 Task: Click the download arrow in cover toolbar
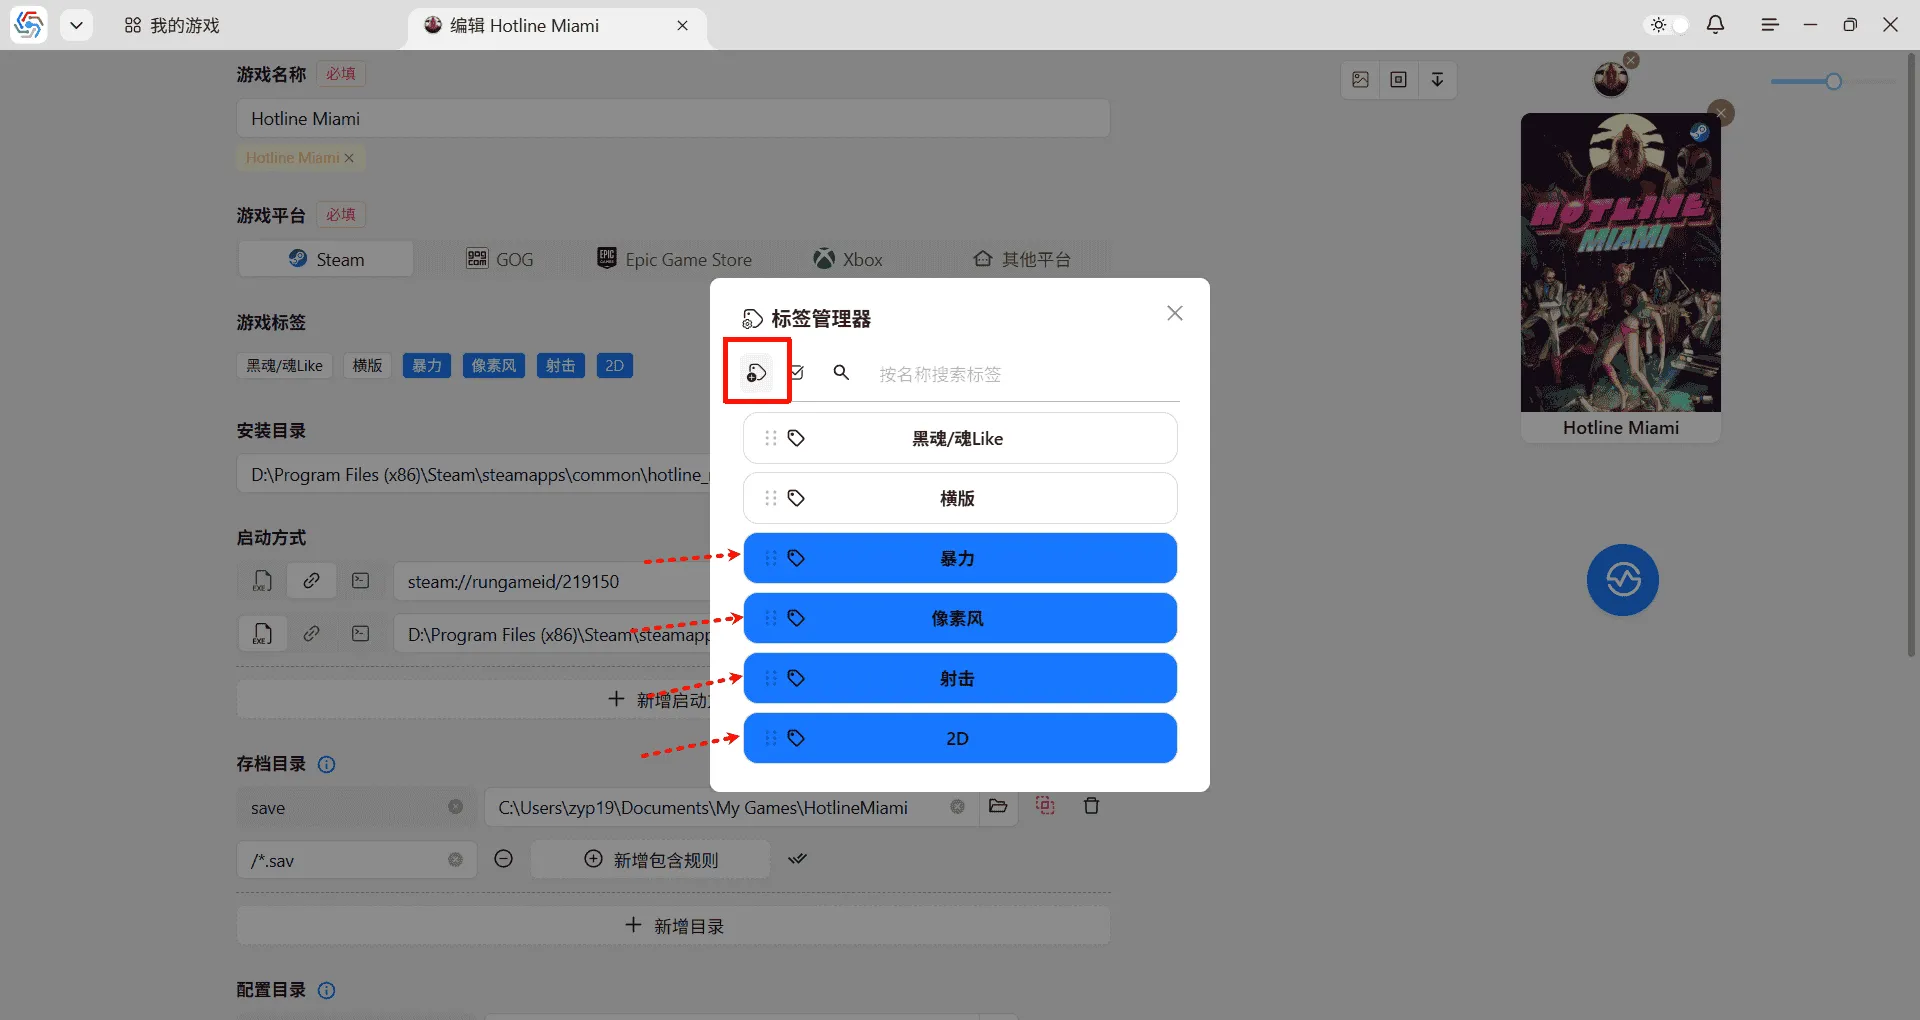pyautogui.click(x=1437, y=80)
